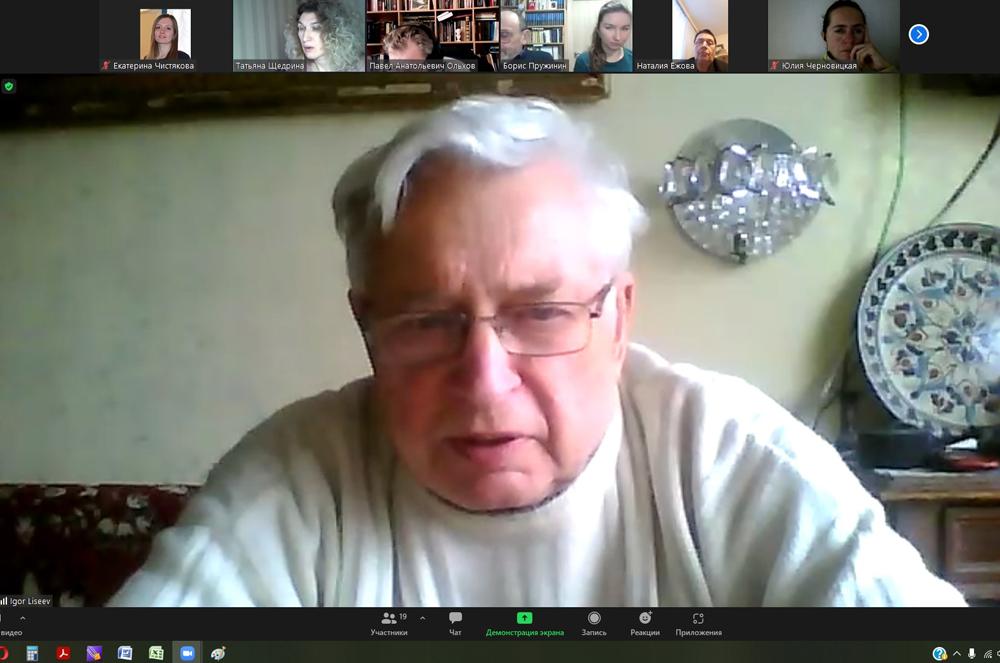Open the Чат (Chat) panel
Screen dimensions: 1000x663
coord(455,623)
